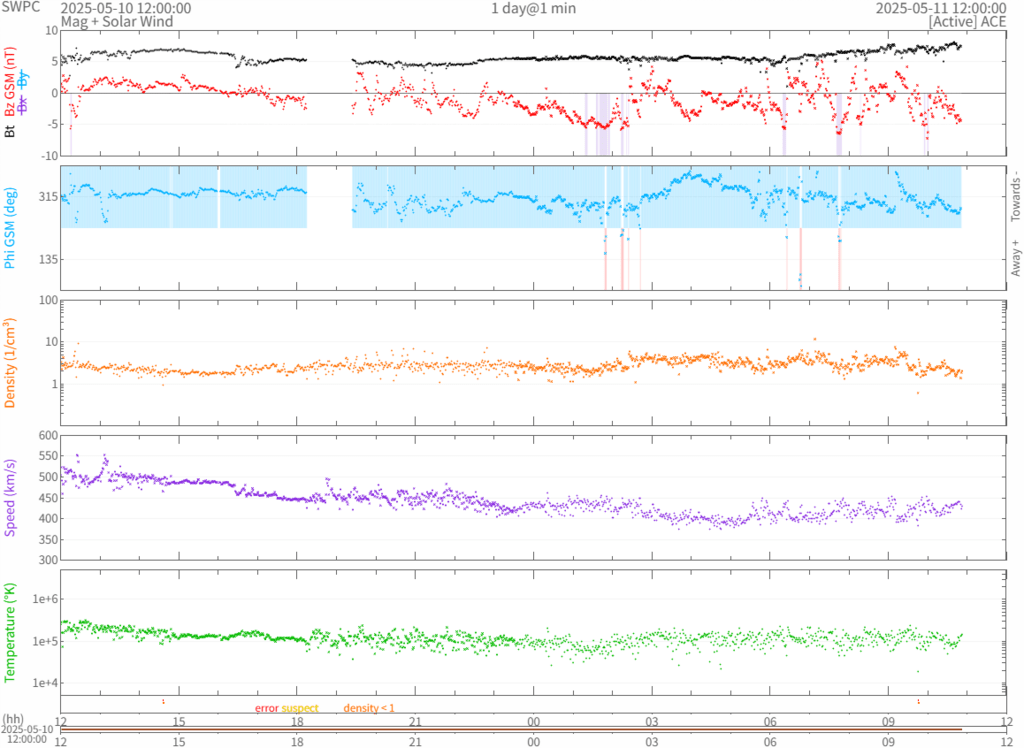Click the SWPC label in top corner
The image size is (1024, 748).
[x=21, y=8]
